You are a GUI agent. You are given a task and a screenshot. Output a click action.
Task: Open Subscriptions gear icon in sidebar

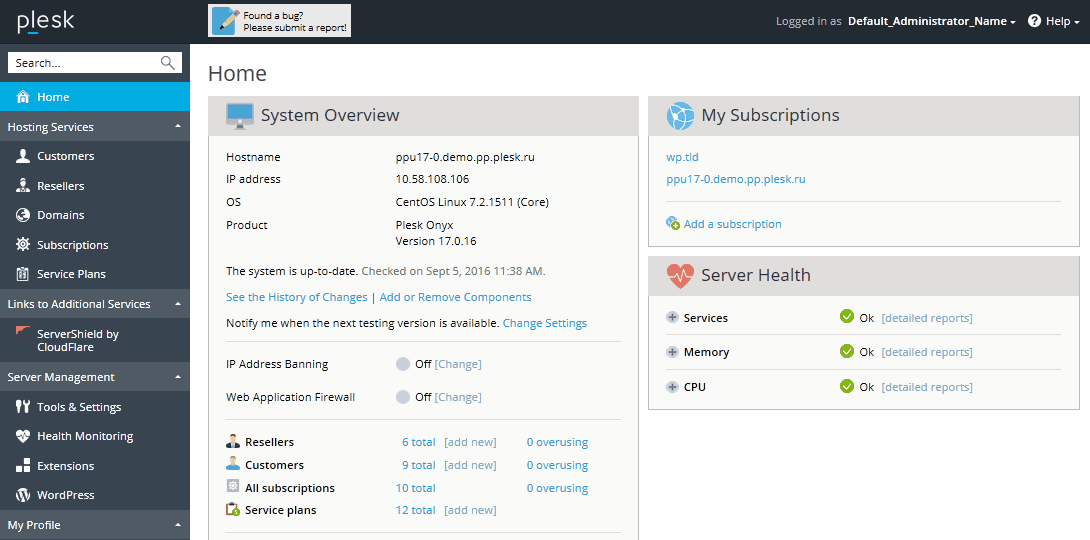pyautogui.click(x=23, y=245)
